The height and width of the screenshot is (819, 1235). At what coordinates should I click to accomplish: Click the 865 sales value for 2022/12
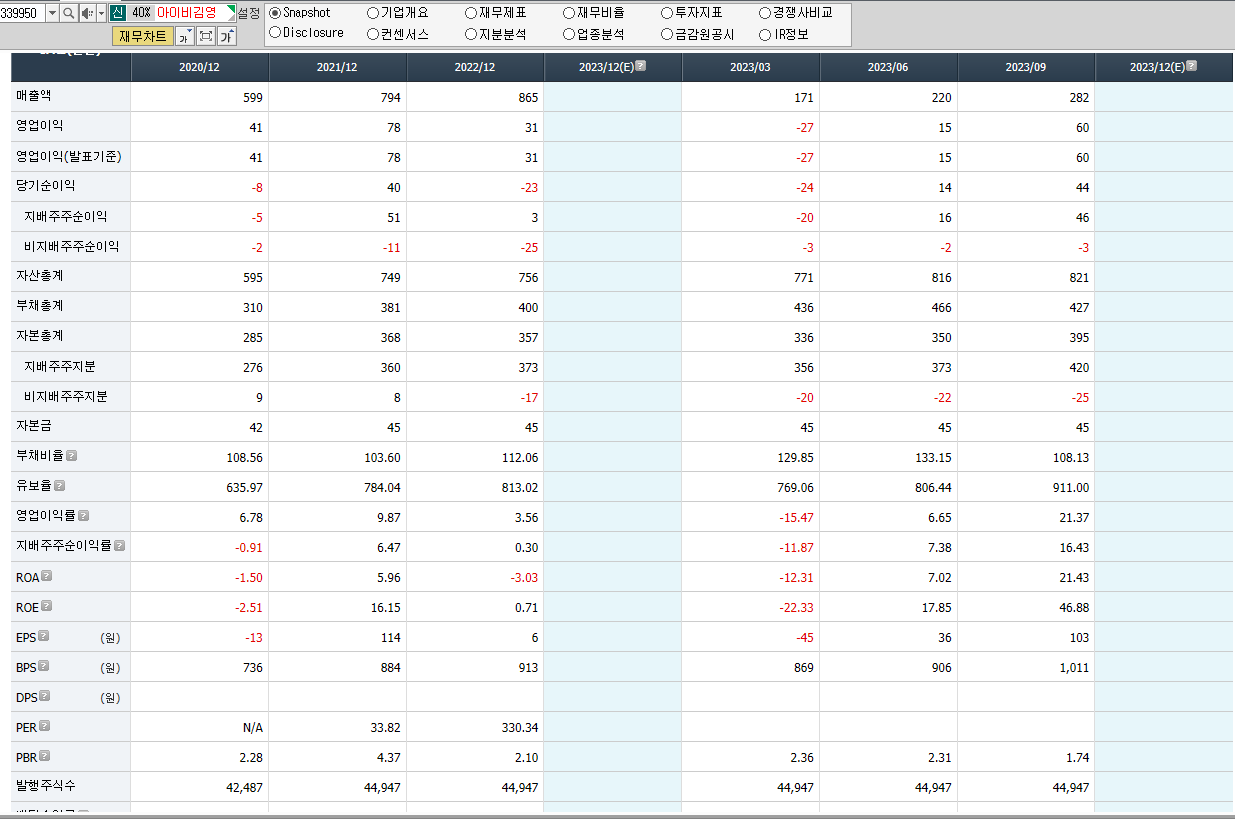pyautogui.click(x=528, y=97)
